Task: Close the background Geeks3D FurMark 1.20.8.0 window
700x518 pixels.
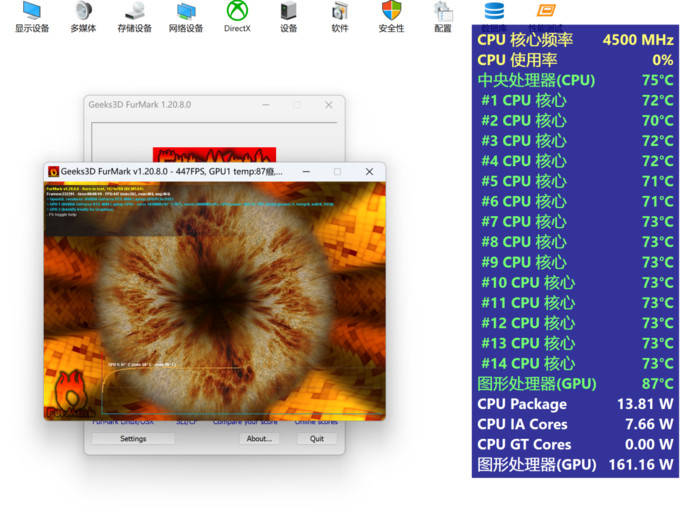Action: (329, 104)
